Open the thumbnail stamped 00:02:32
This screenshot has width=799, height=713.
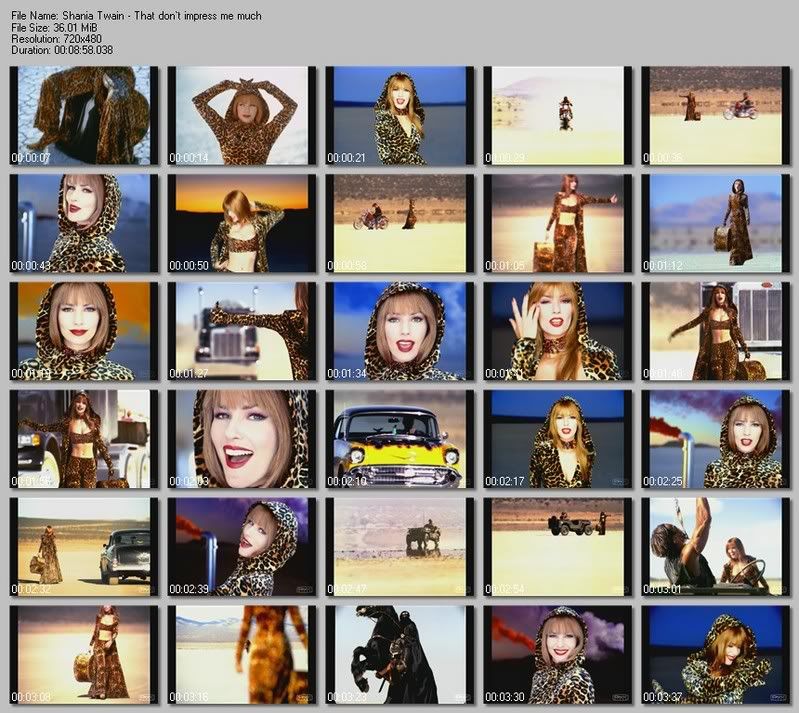pyautogui.click(x=84, y=547)
